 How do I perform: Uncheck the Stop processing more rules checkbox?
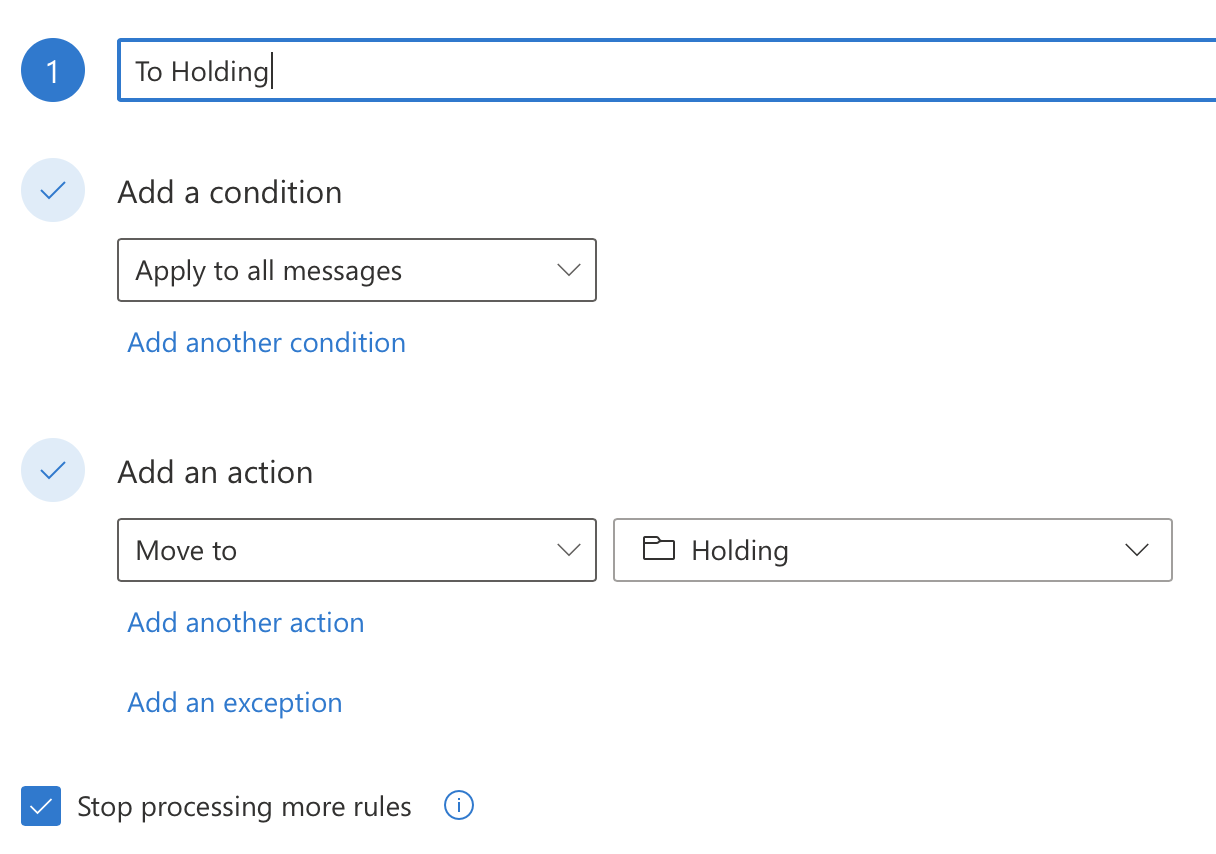(x=41, y=806)
